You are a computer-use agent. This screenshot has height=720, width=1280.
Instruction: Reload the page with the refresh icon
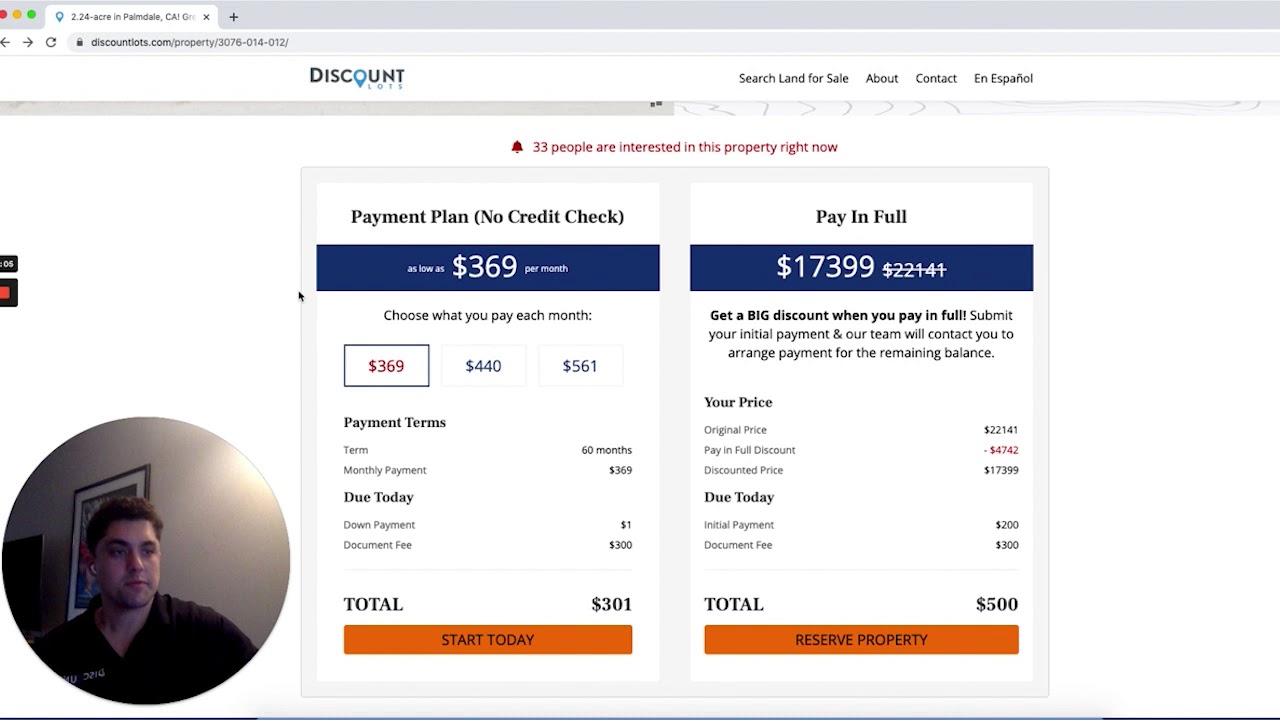[51, 42]
